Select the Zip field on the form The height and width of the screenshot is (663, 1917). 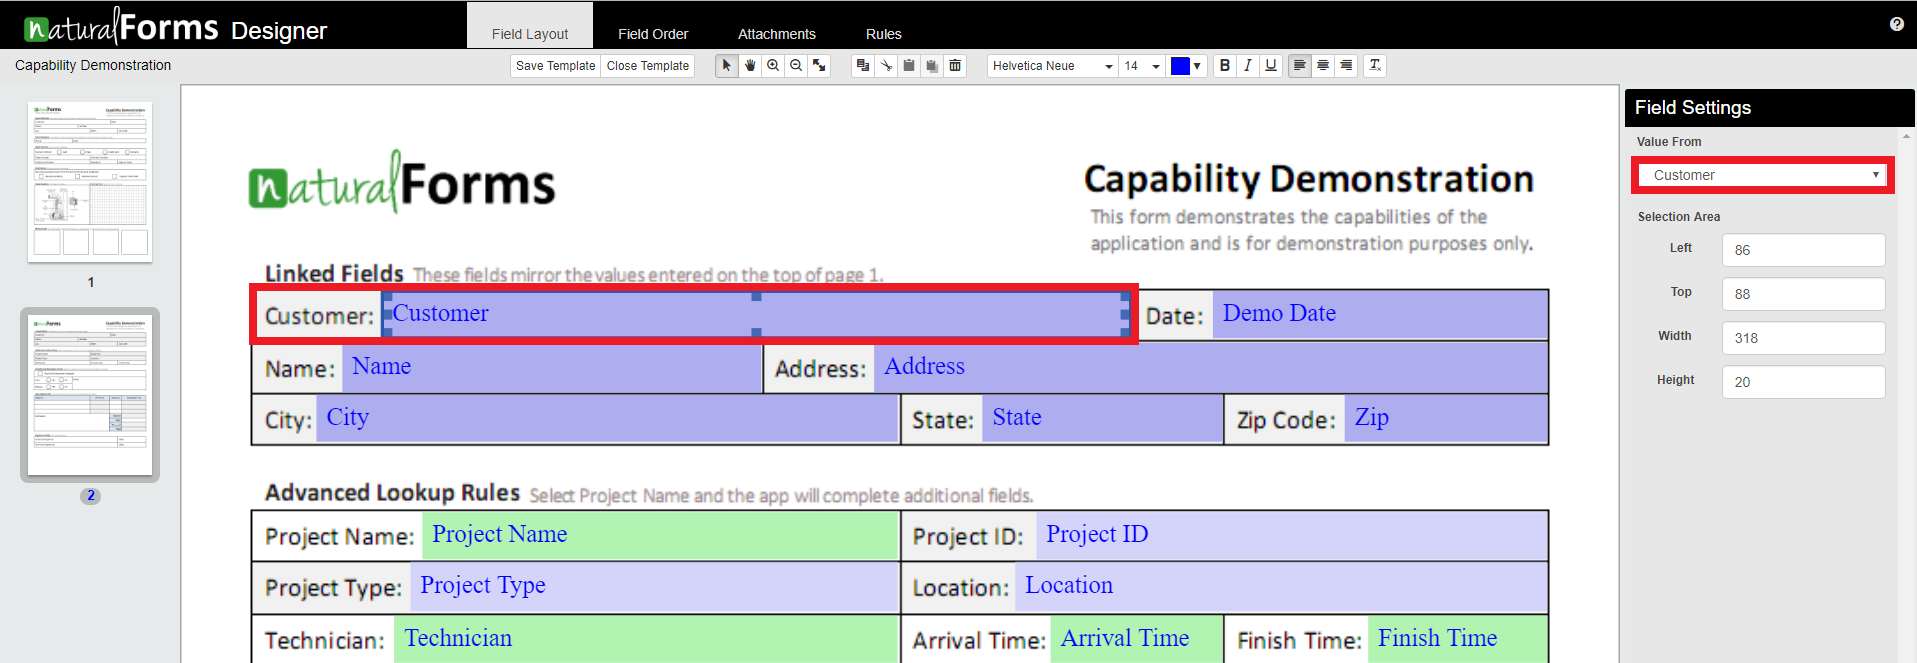click(x=1446, y=419)
